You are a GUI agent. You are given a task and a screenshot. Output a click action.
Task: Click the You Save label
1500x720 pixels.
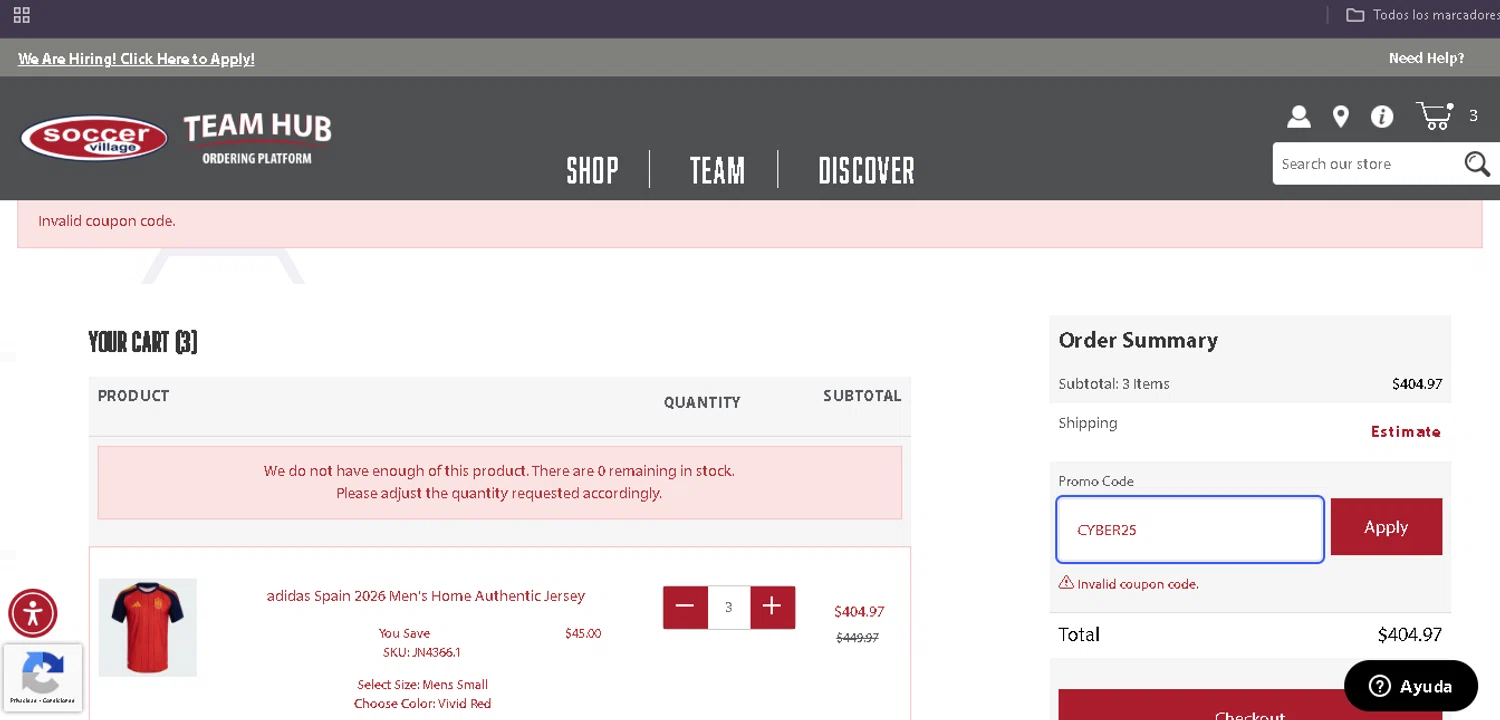(404, 633)
